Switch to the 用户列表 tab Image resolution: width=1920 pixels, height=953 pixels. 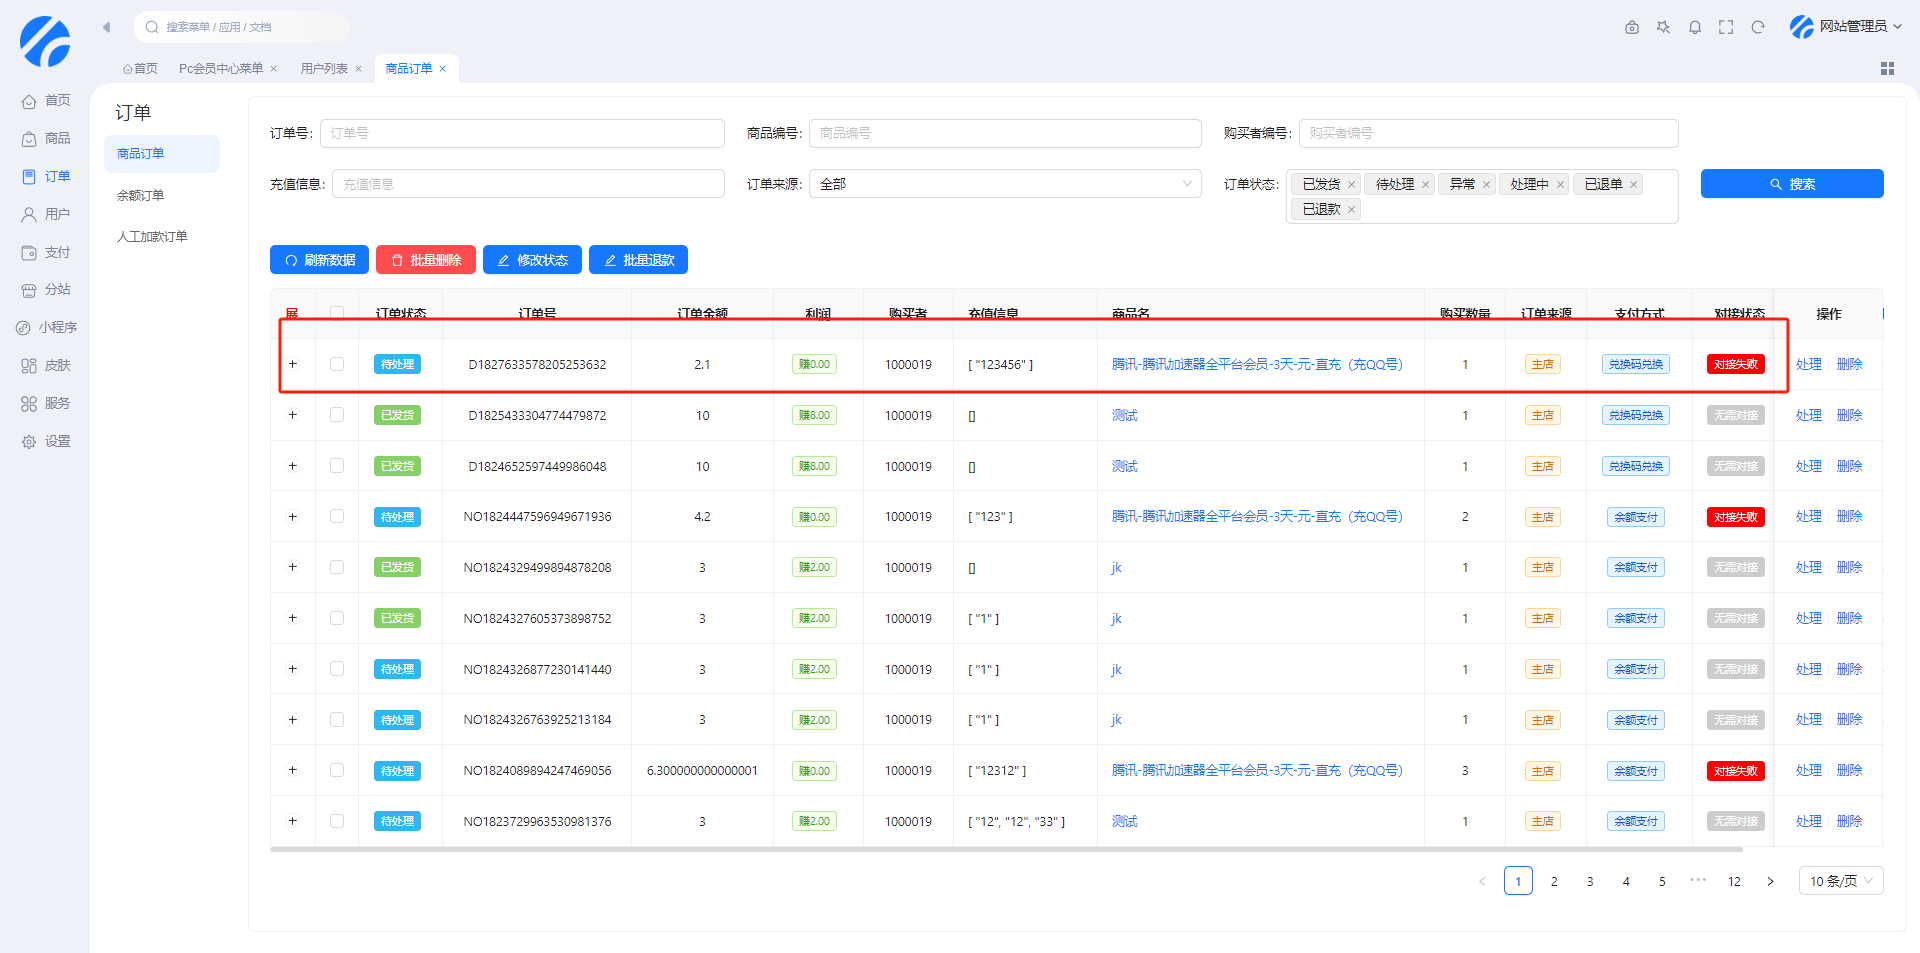pyautogui.click(x=324, y=68)
